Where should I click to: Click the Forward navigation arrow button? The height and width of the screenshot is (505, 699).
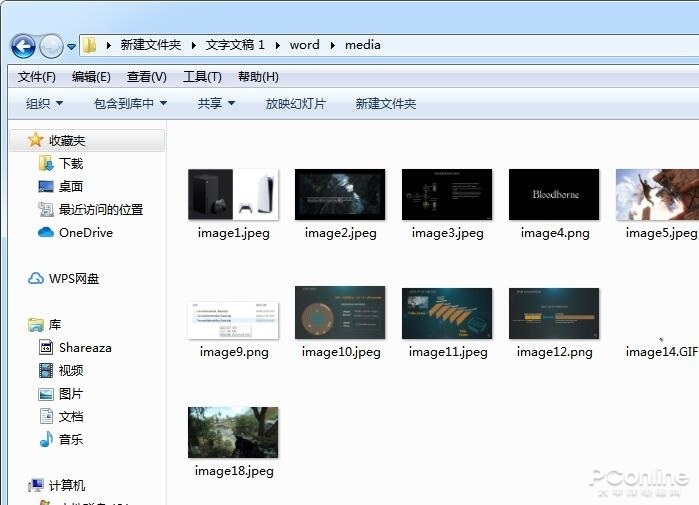[51, 45]
